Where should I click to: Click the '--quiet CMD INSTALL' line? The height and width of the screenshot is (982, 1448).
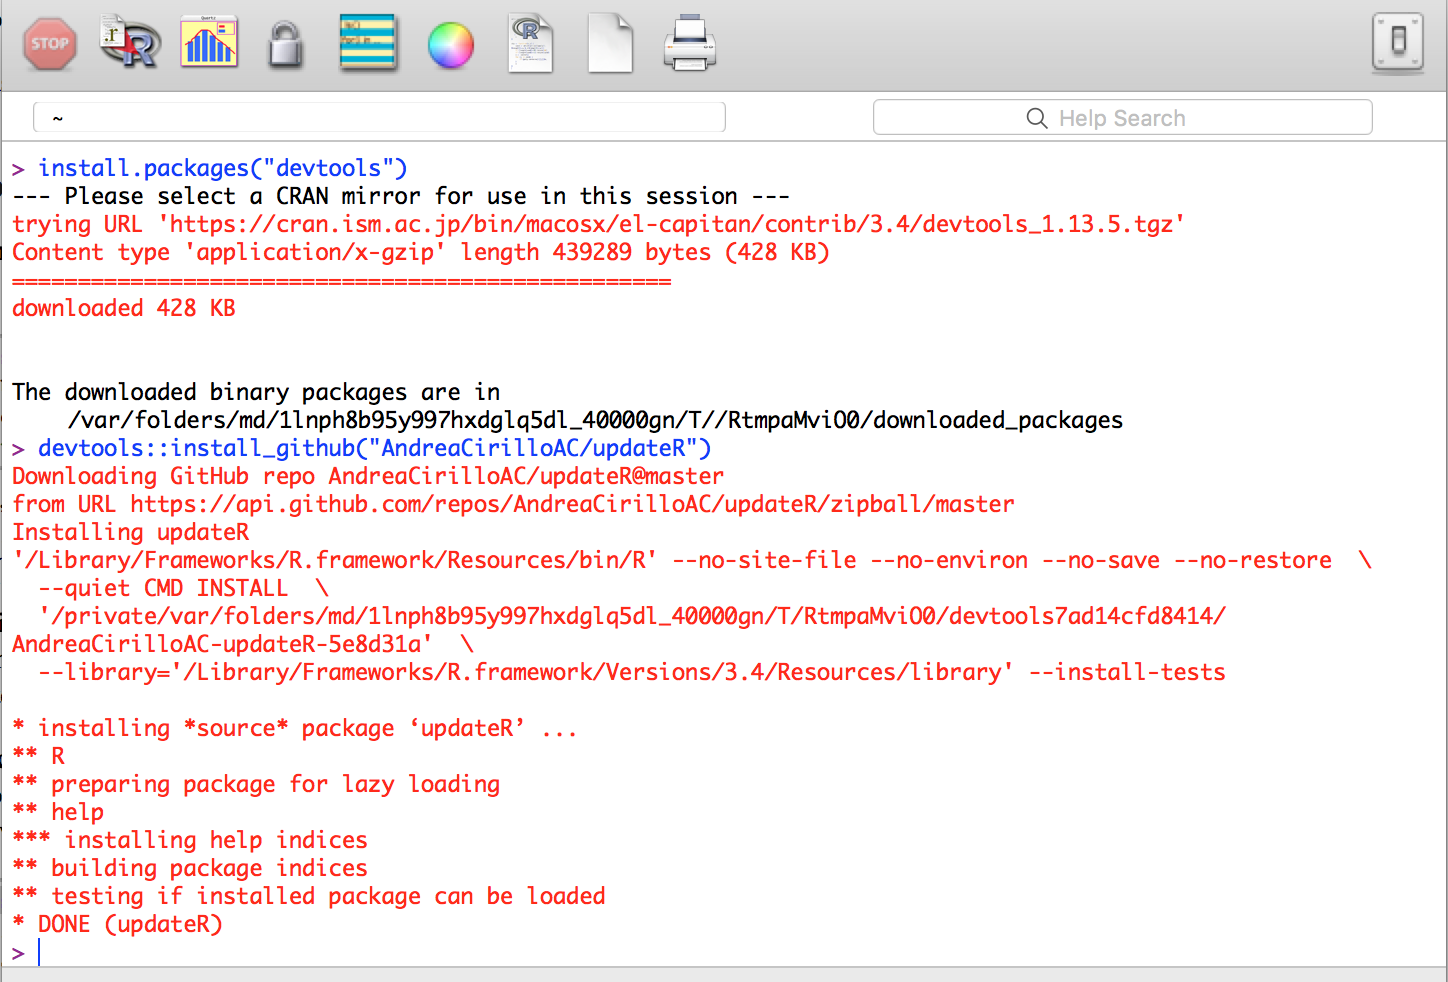[184, 588]
